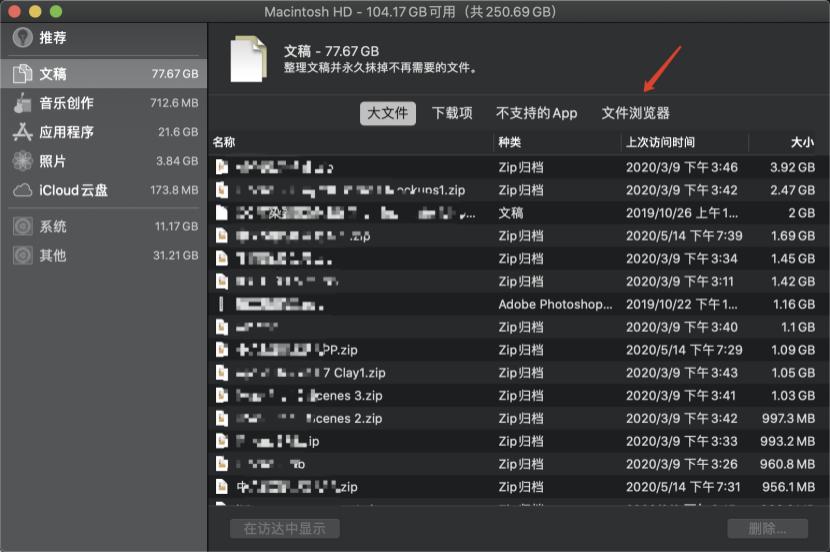Click the 77.67 GB size in sidebar
The height and width of the screenshot is (552, 830).
pyautogui.click(x=175, y=74)
